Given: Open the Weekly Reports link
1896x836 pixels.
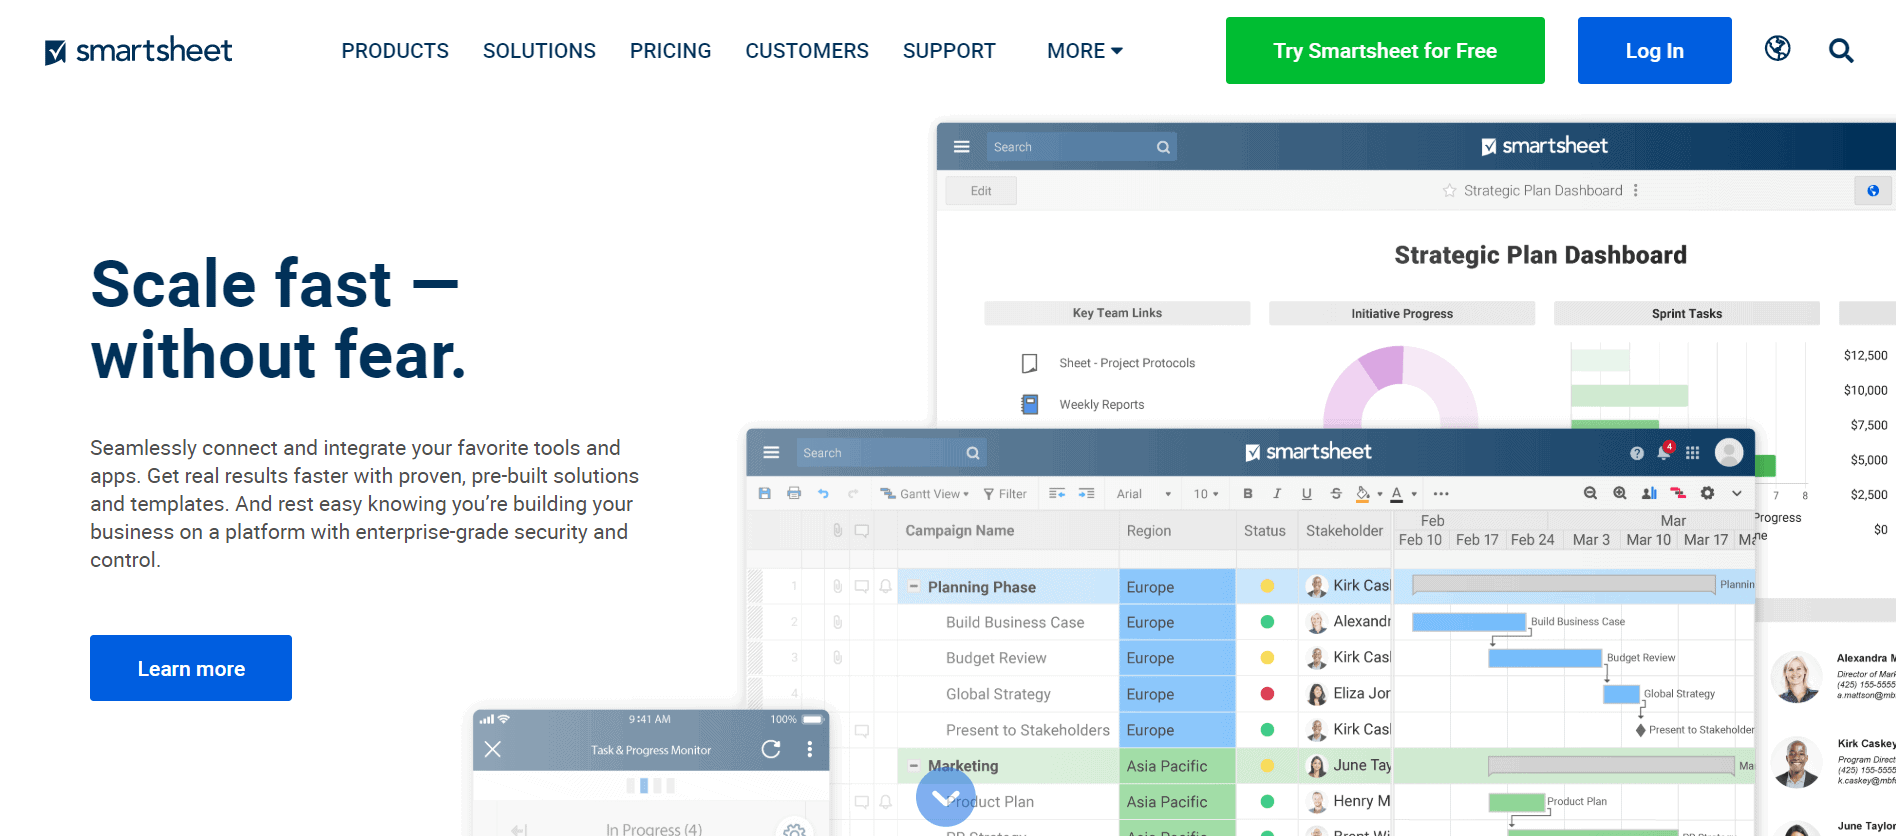Looking at the screenshot, I should (1102, 404).
